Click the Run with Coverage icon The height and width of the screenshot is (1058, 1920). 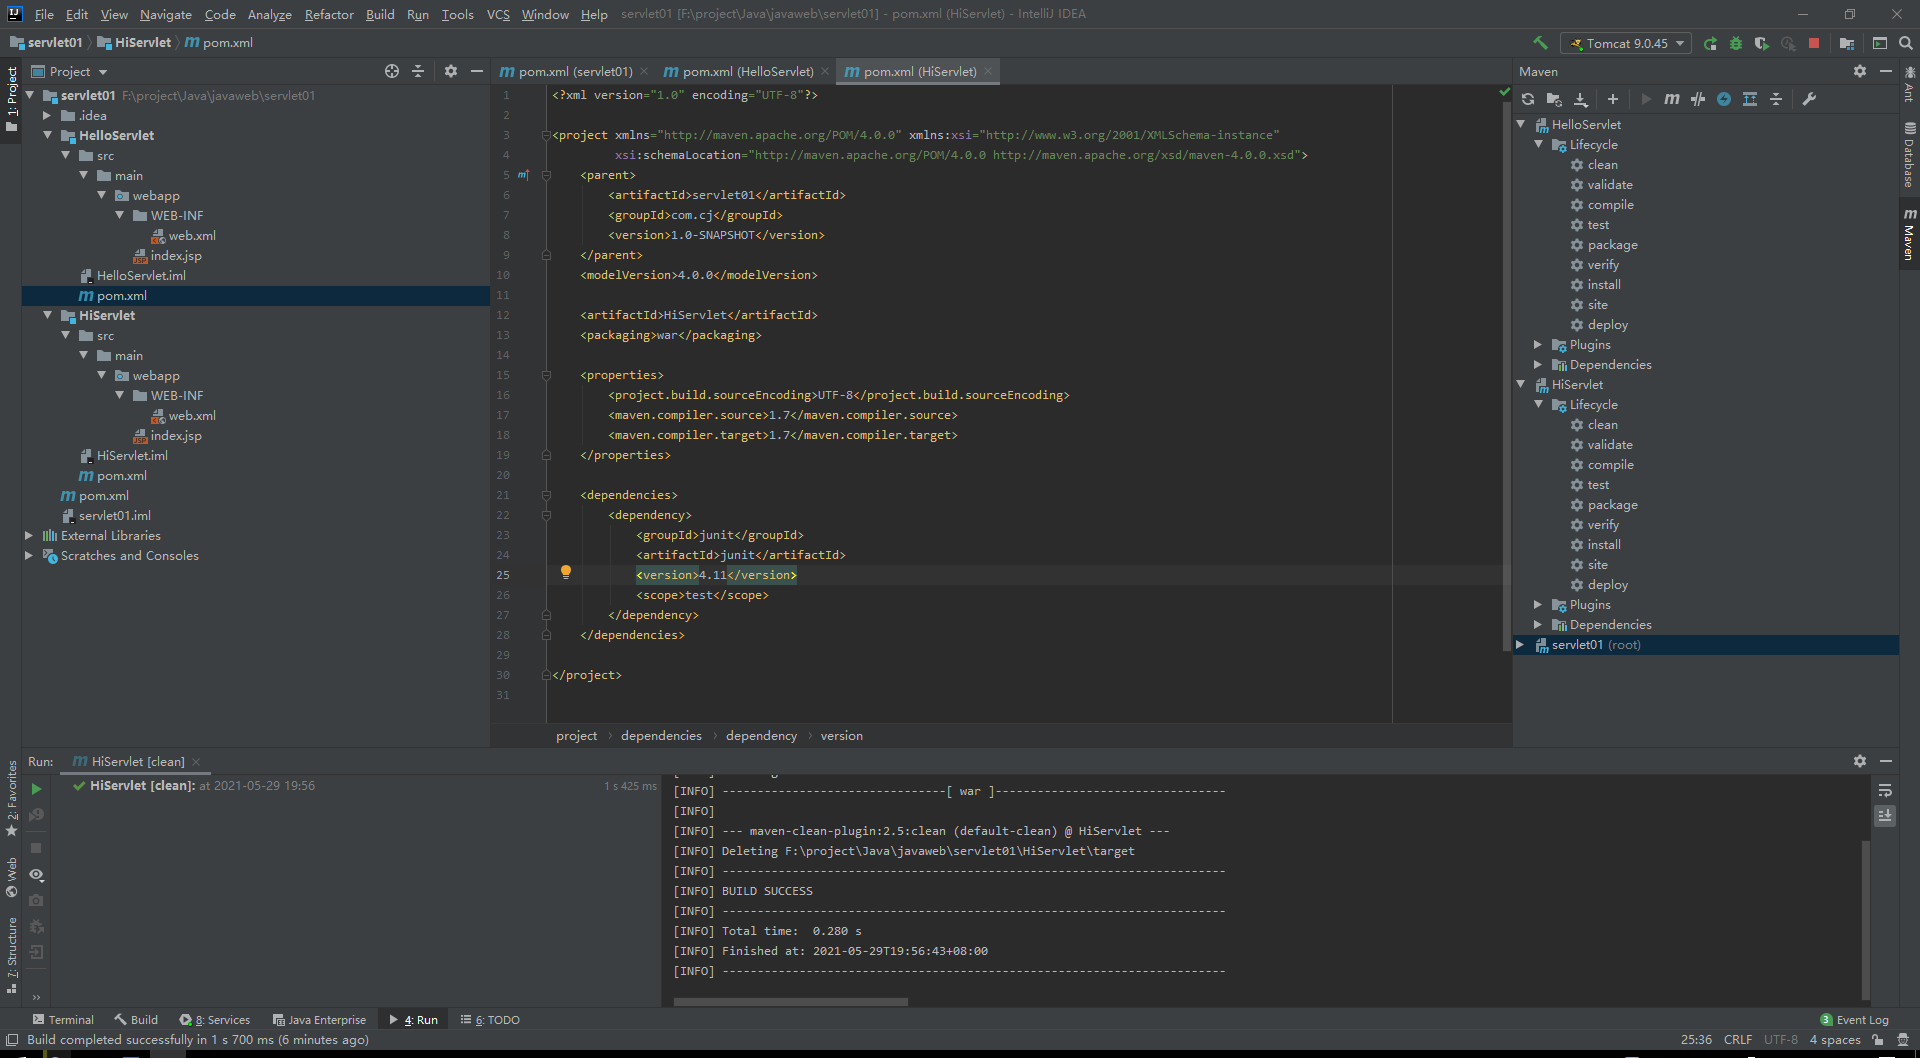point(1762,43)
